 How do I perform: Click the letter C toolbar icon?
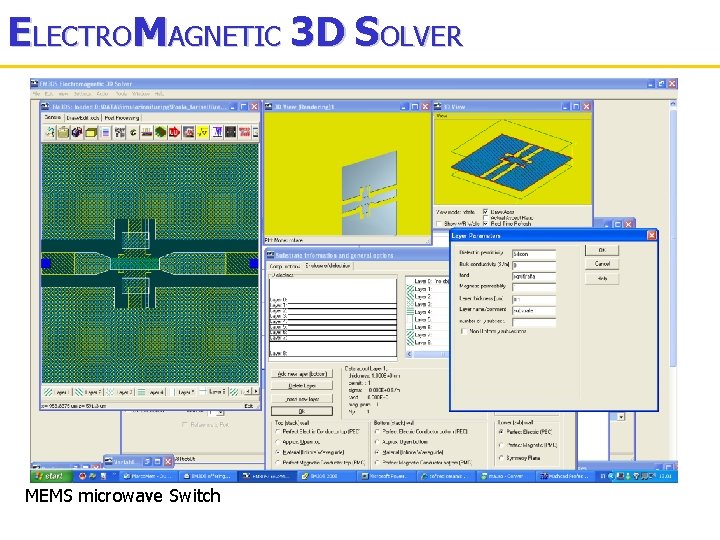133,133
